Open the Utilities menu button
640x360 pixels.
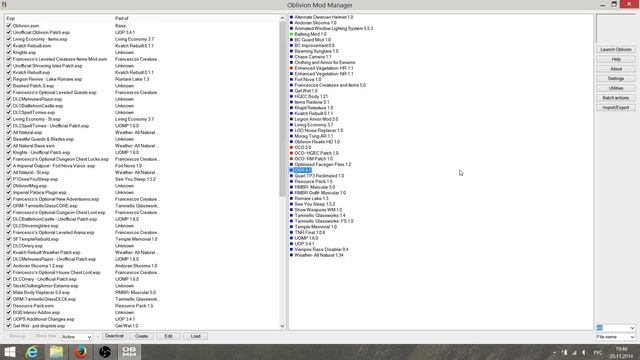click(616, 88)
